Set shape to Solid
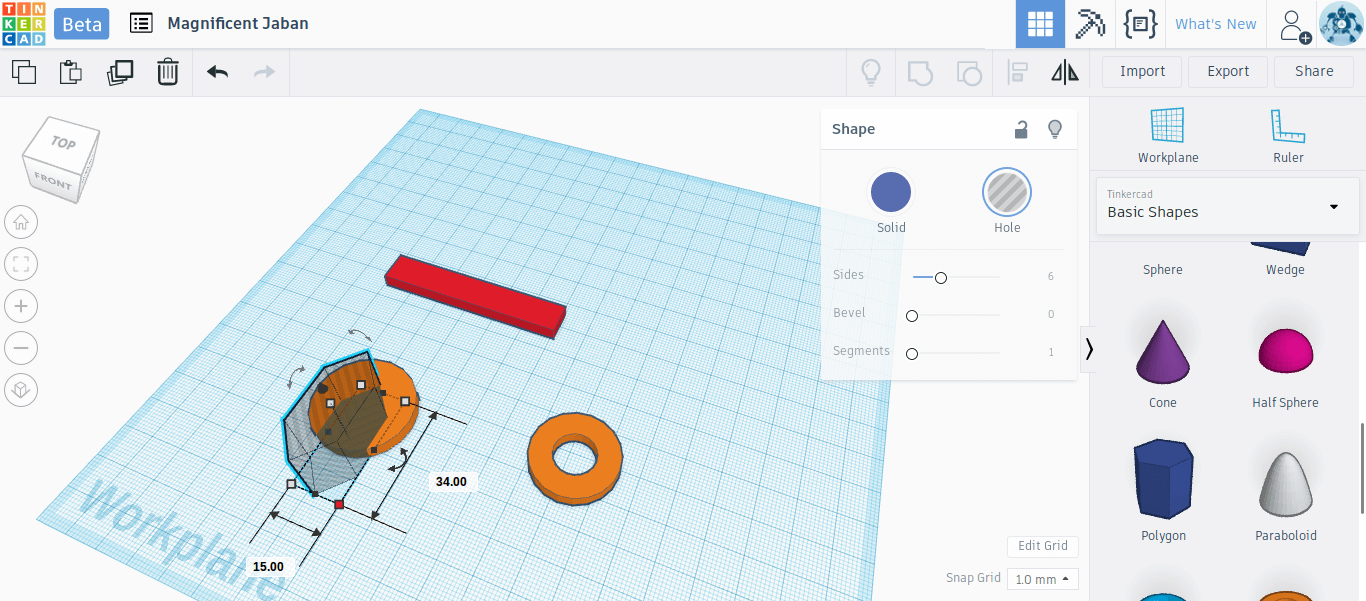This screenshot has width=1366, height=601. (890, 192)
